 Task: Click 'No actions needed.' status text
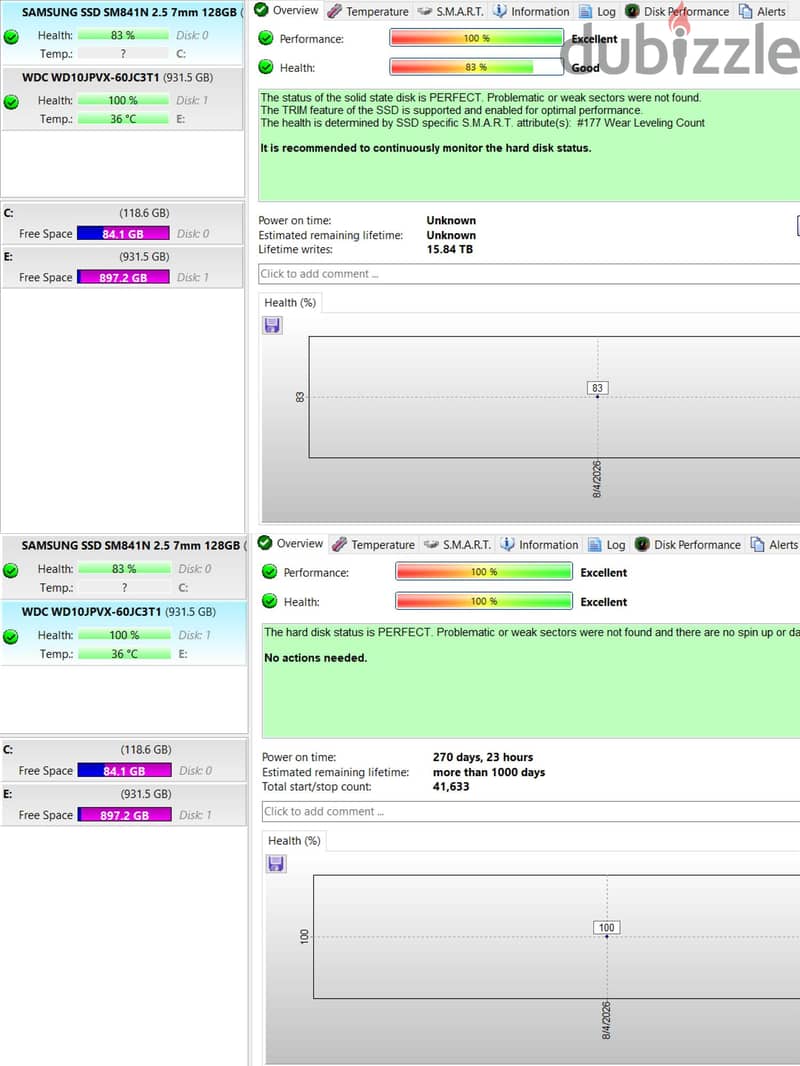pos(315,657)
